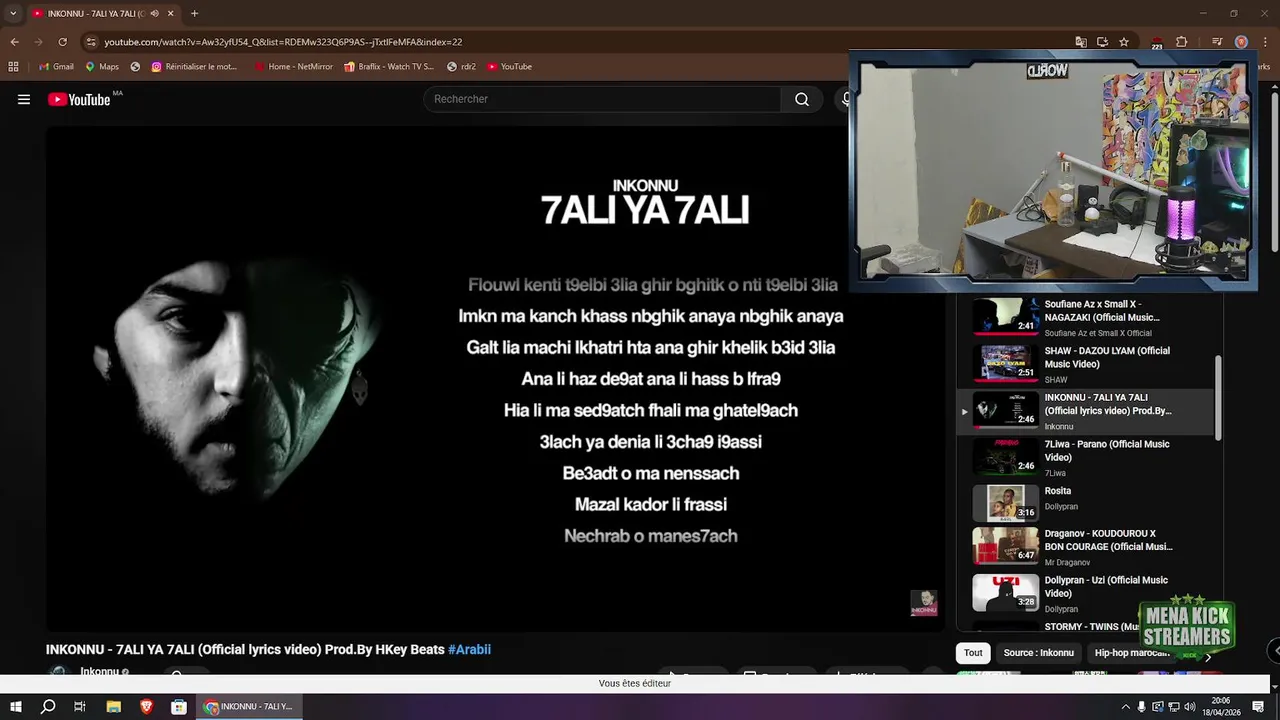Open the YouTube guide hamburger menu
The image size is (1280, 720).
(24, 99)
